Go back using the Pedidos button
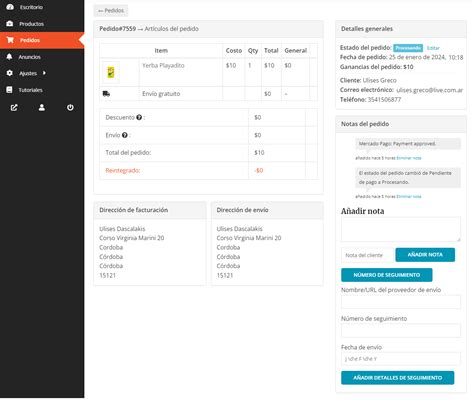 pos(111,11)
